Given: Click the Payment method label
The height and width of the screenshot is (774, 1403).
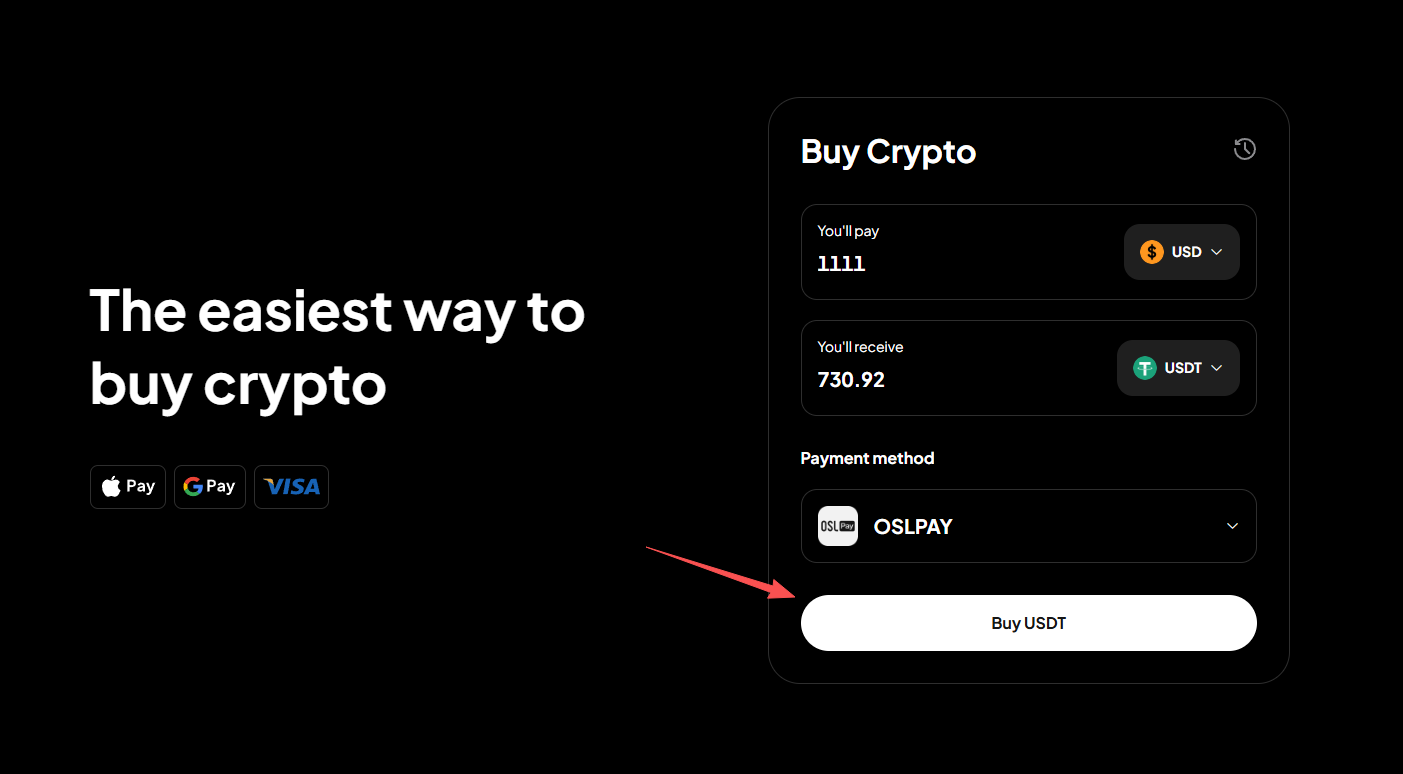Looking at the screenshot, I should click(867, 458).
